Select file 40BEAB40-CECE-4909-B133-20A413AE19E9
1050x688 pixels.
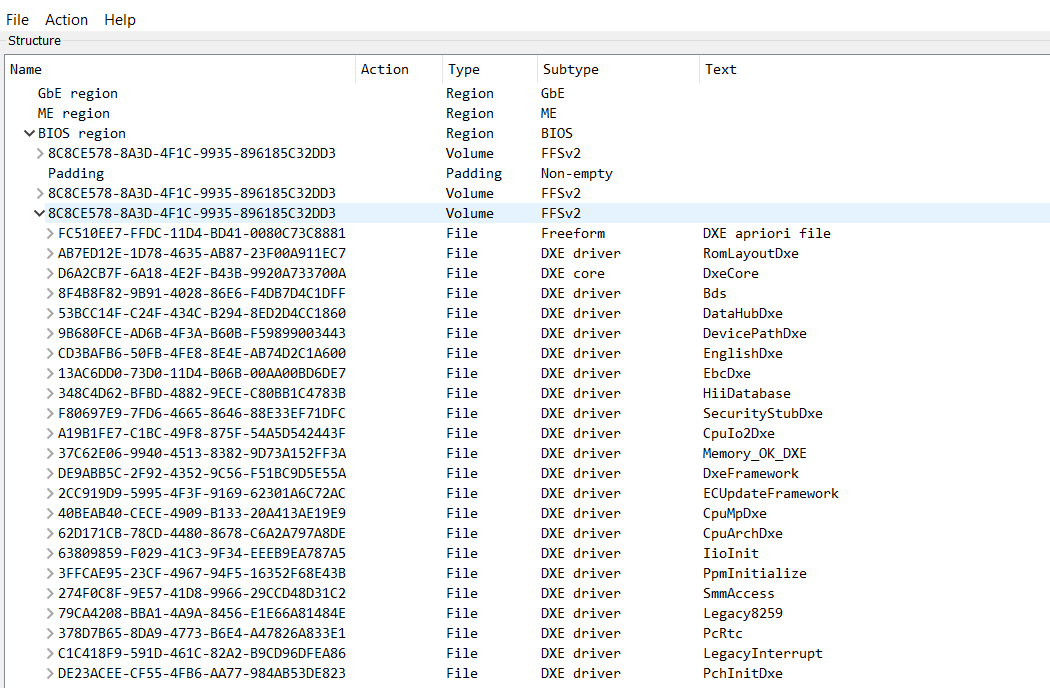202,513
